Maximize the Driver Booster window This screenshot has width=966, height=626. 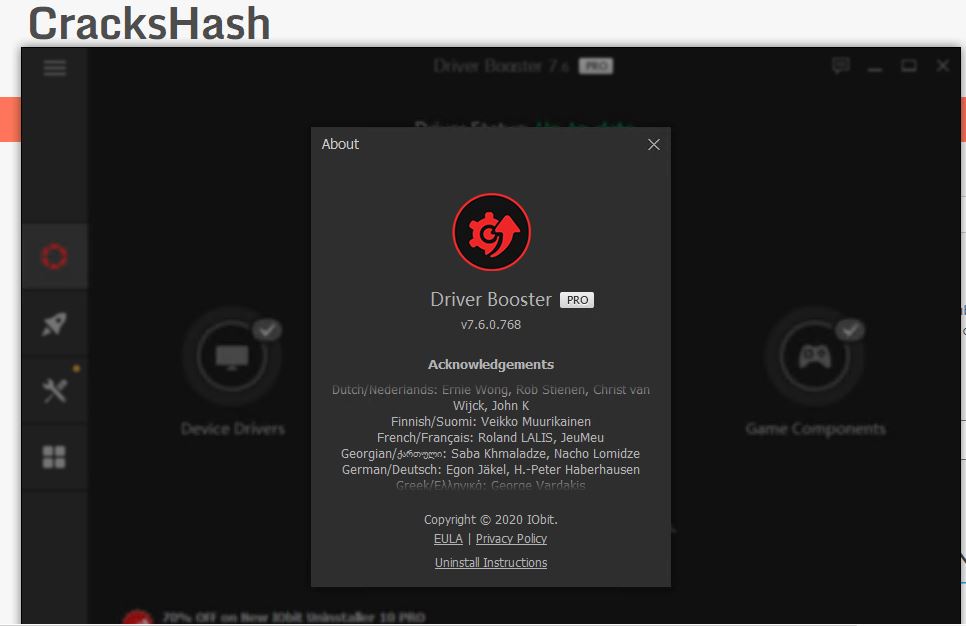coord(909,65)
